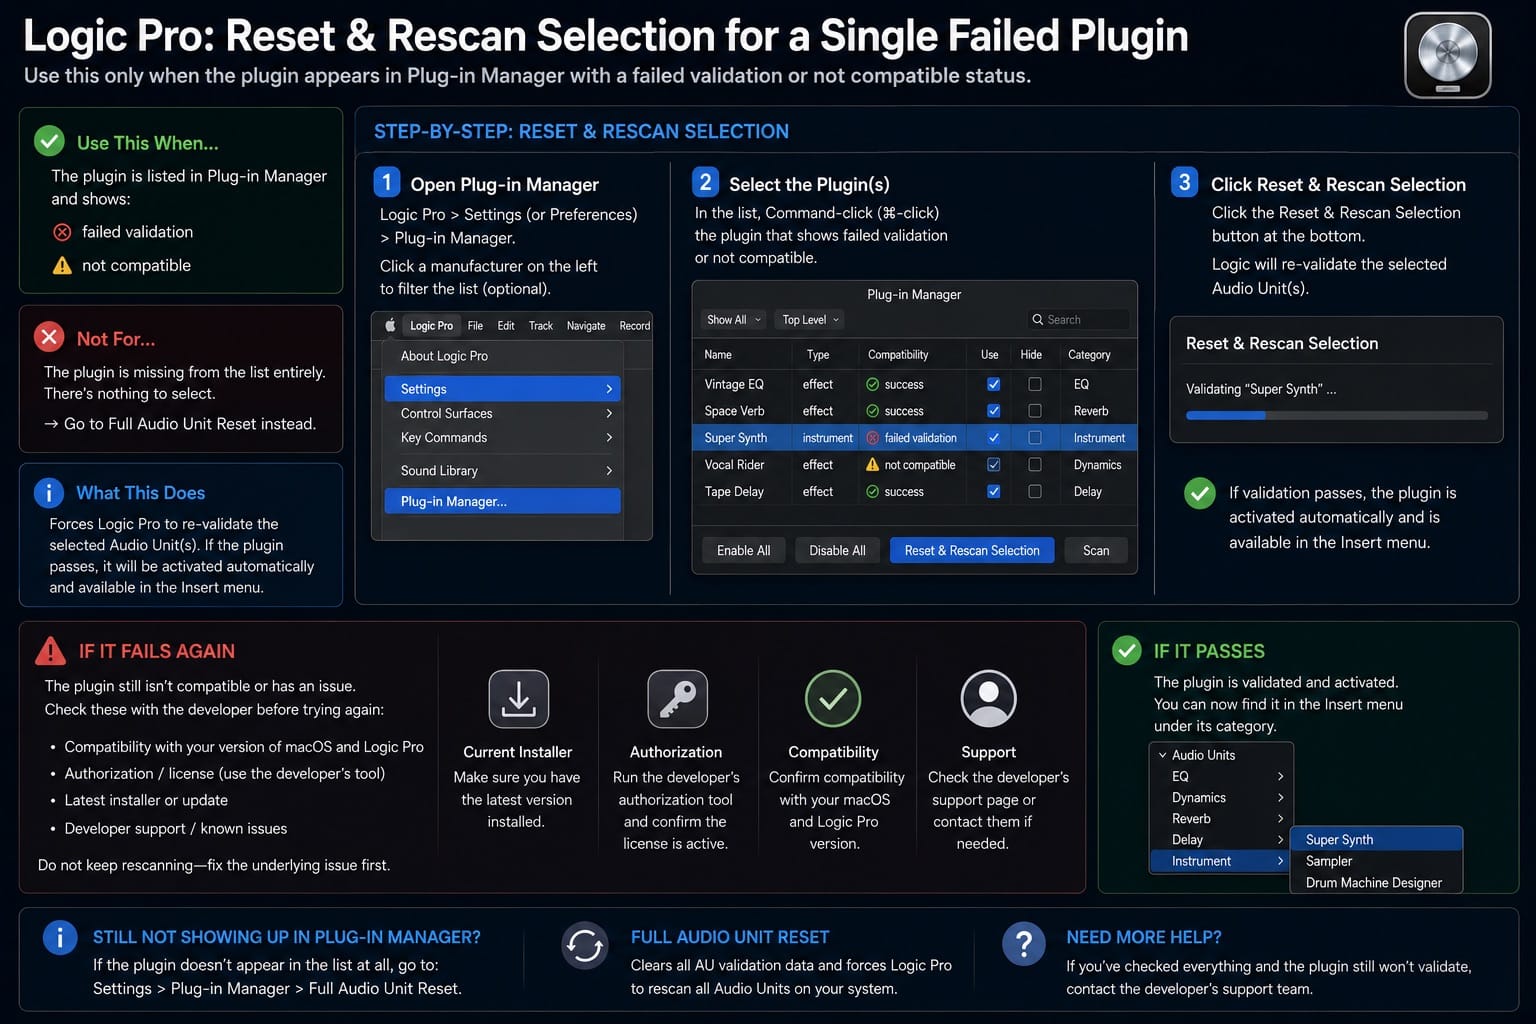
Task: Click the question mark icon by Need More Help
Action: coord(1023,944)
